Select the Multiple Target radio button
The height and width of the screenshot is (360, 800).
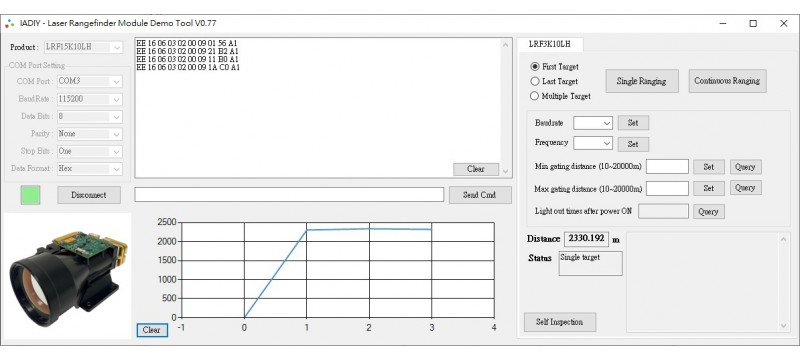pyautogui.click(x=535, y=96)
